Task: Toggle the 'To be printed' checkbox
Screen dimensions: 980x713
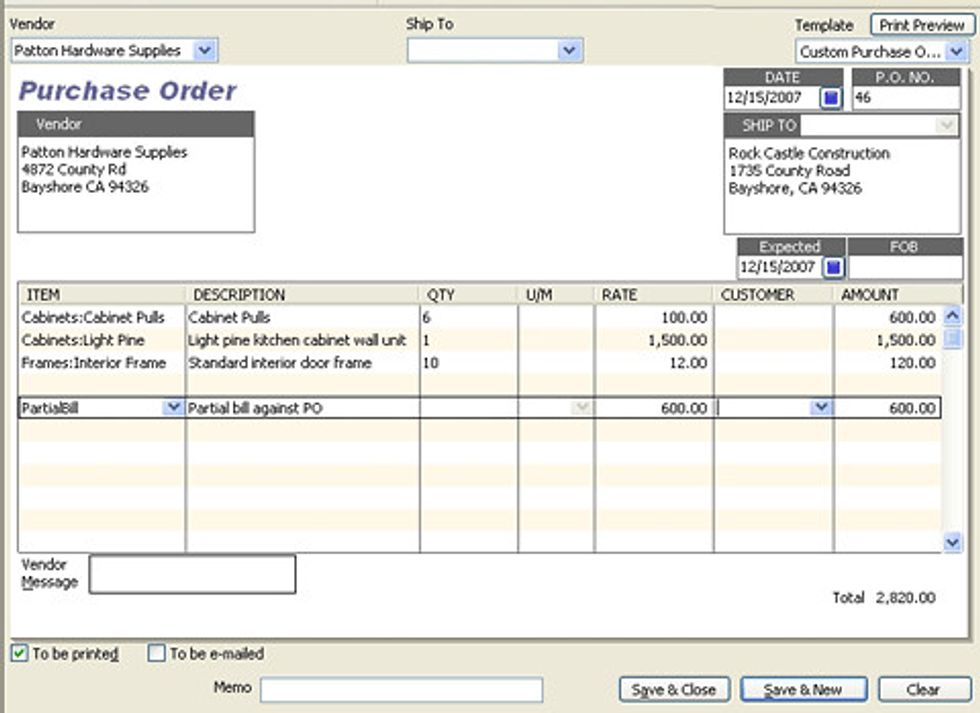Action: 20,654
